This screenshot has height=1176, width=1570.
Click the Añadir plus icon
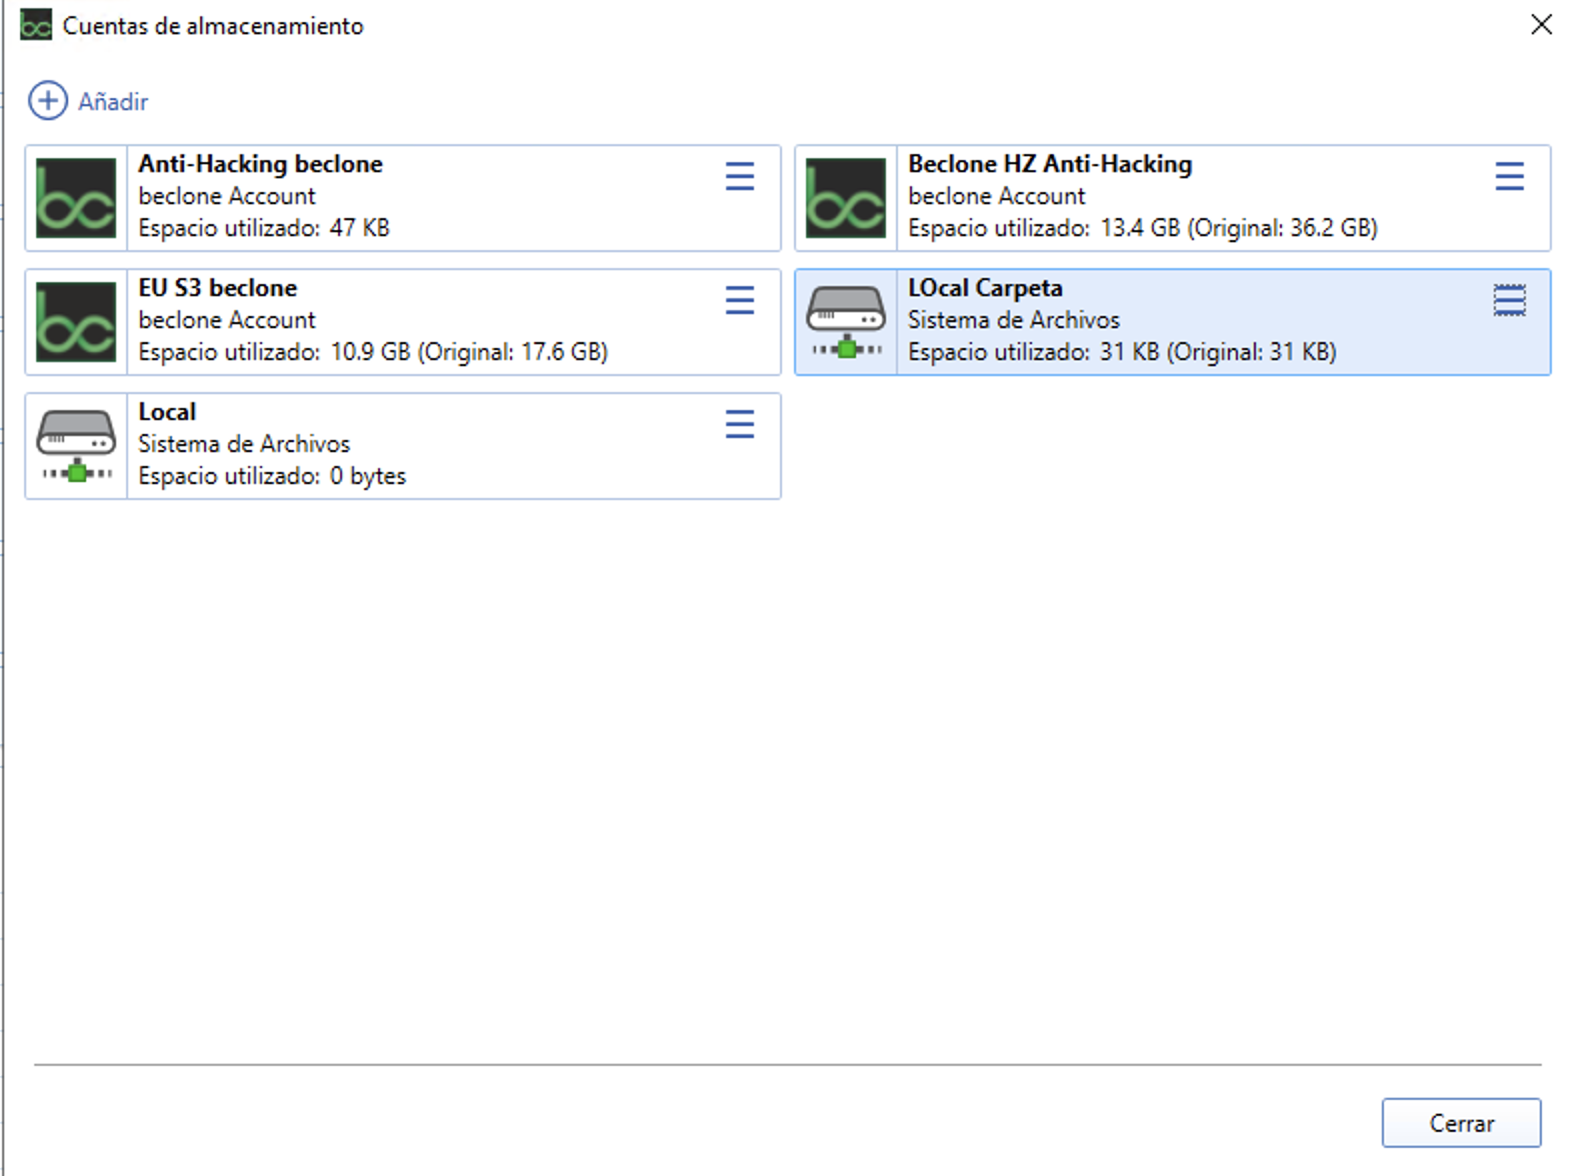(x=47, y=101)
